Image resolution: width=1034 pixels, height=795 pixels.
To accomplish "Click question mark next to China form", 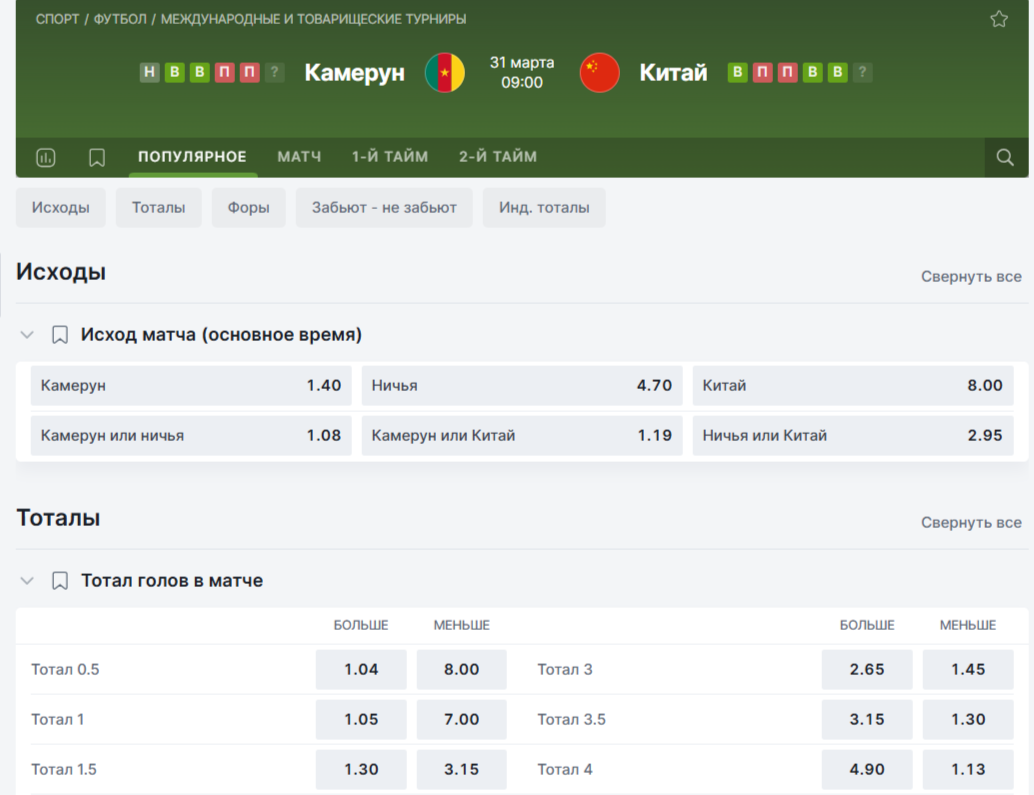I will click(x=863, y=72).
